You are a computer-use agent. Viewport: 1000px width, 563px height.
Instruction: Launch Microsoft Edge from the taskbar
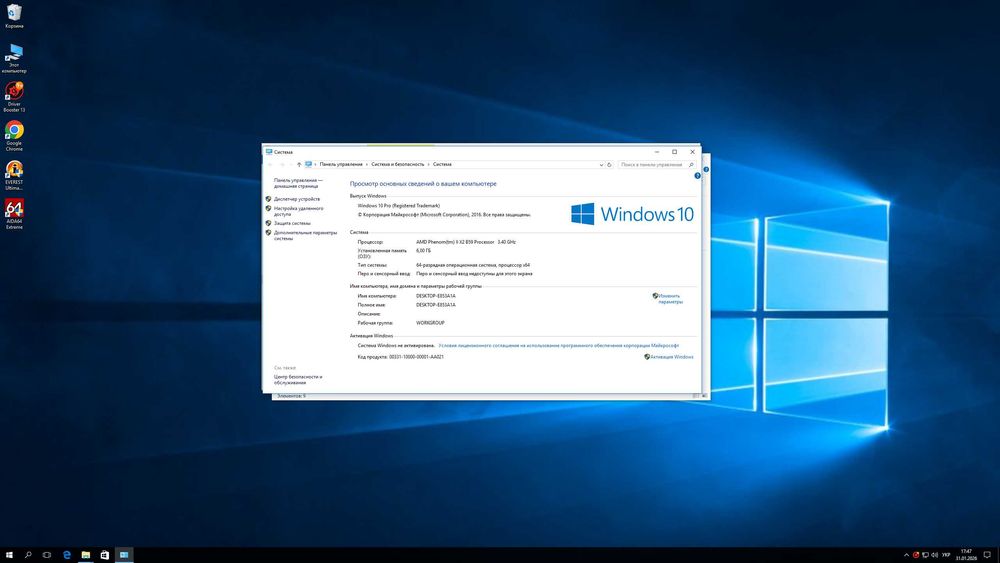point(66,555)
